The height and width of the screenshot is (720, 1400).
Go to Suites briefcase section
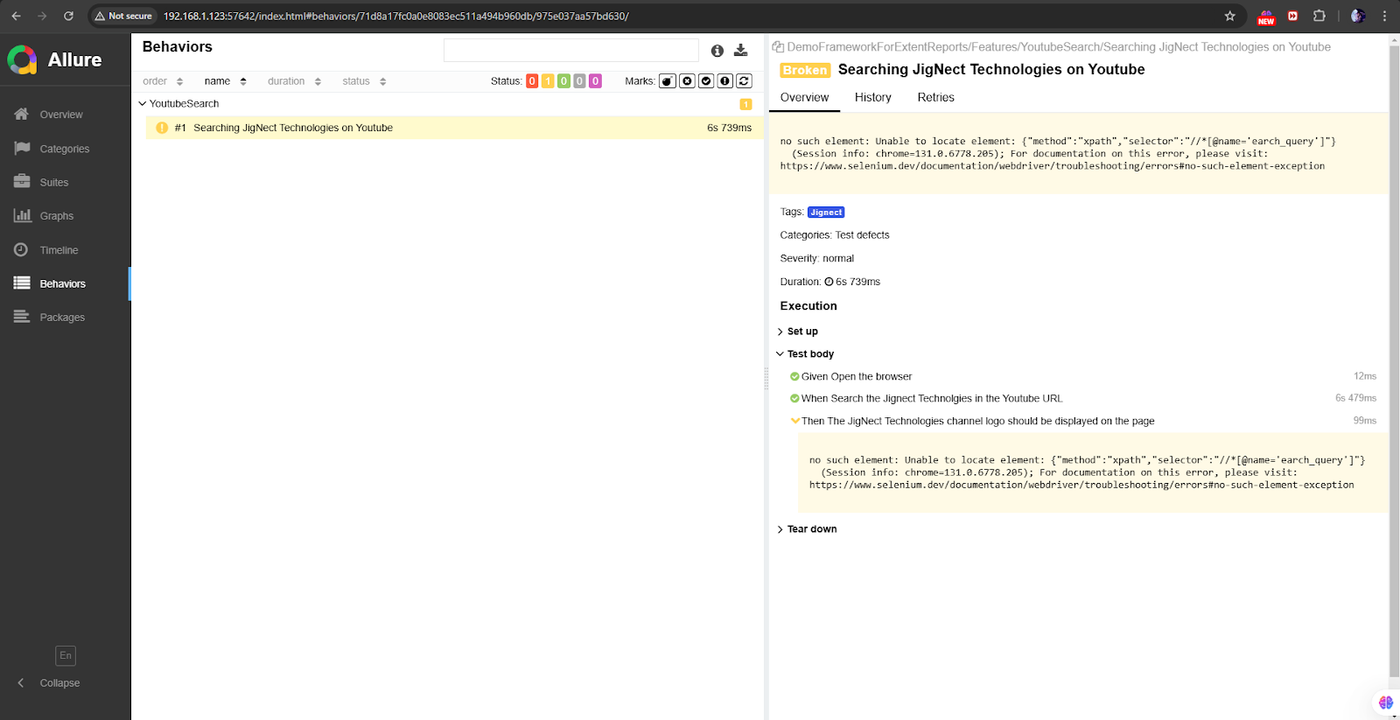tap(65, 182)
